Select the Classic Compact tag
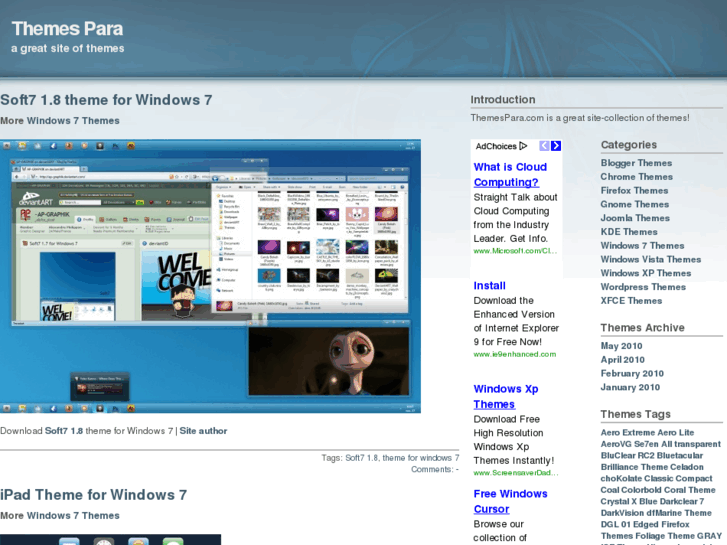 point(678,479)
